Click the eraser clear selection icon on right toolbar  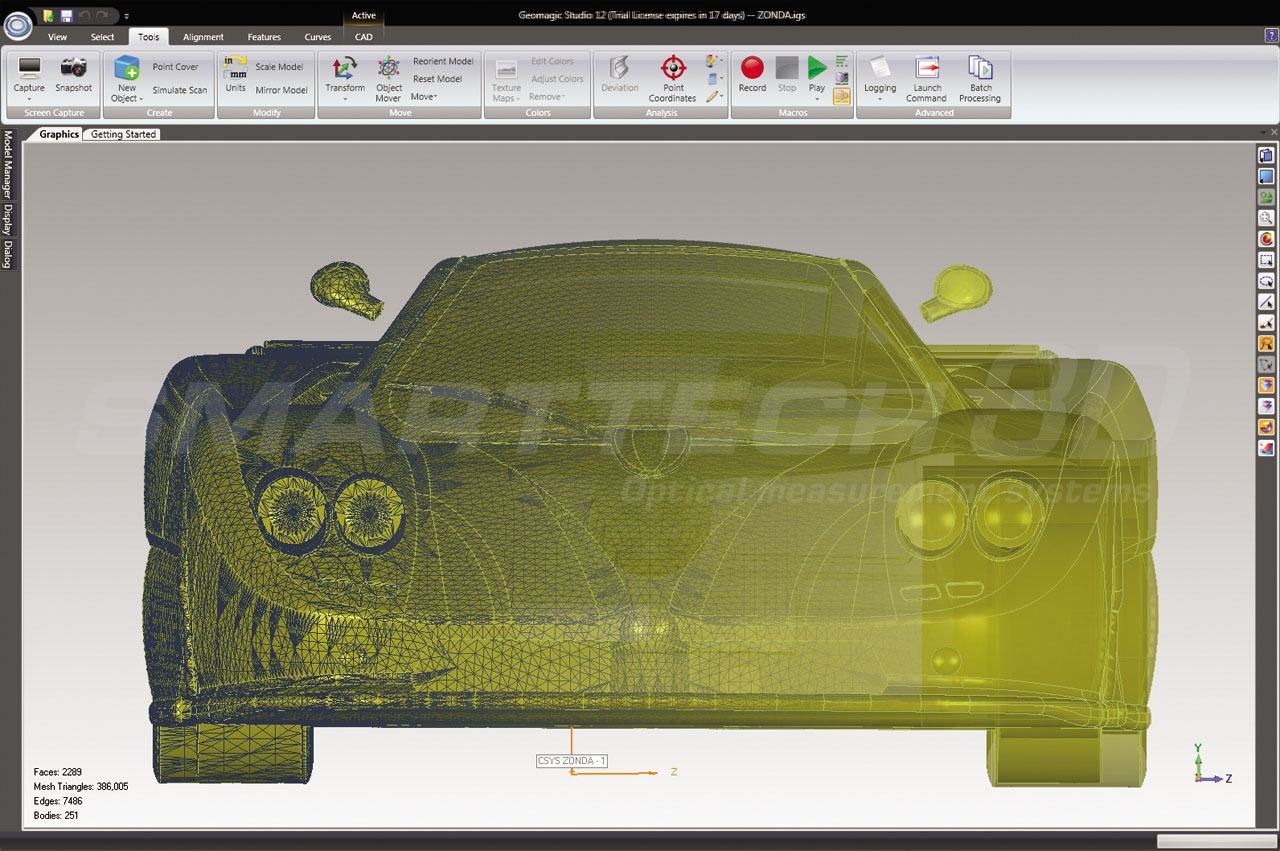1266,448
